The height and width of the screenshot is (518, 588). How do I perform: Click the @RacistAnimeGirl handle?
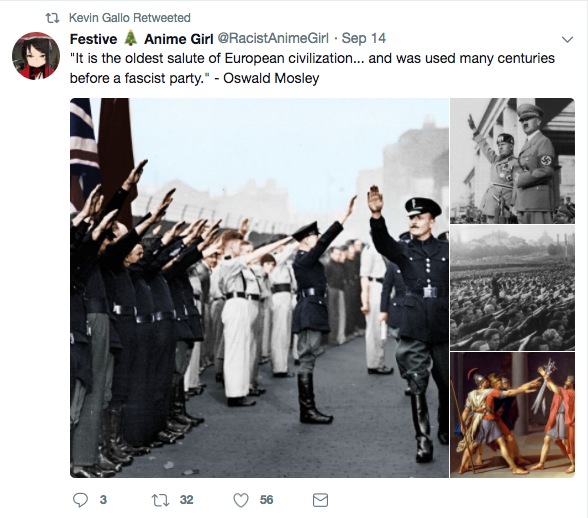point(273,38)
